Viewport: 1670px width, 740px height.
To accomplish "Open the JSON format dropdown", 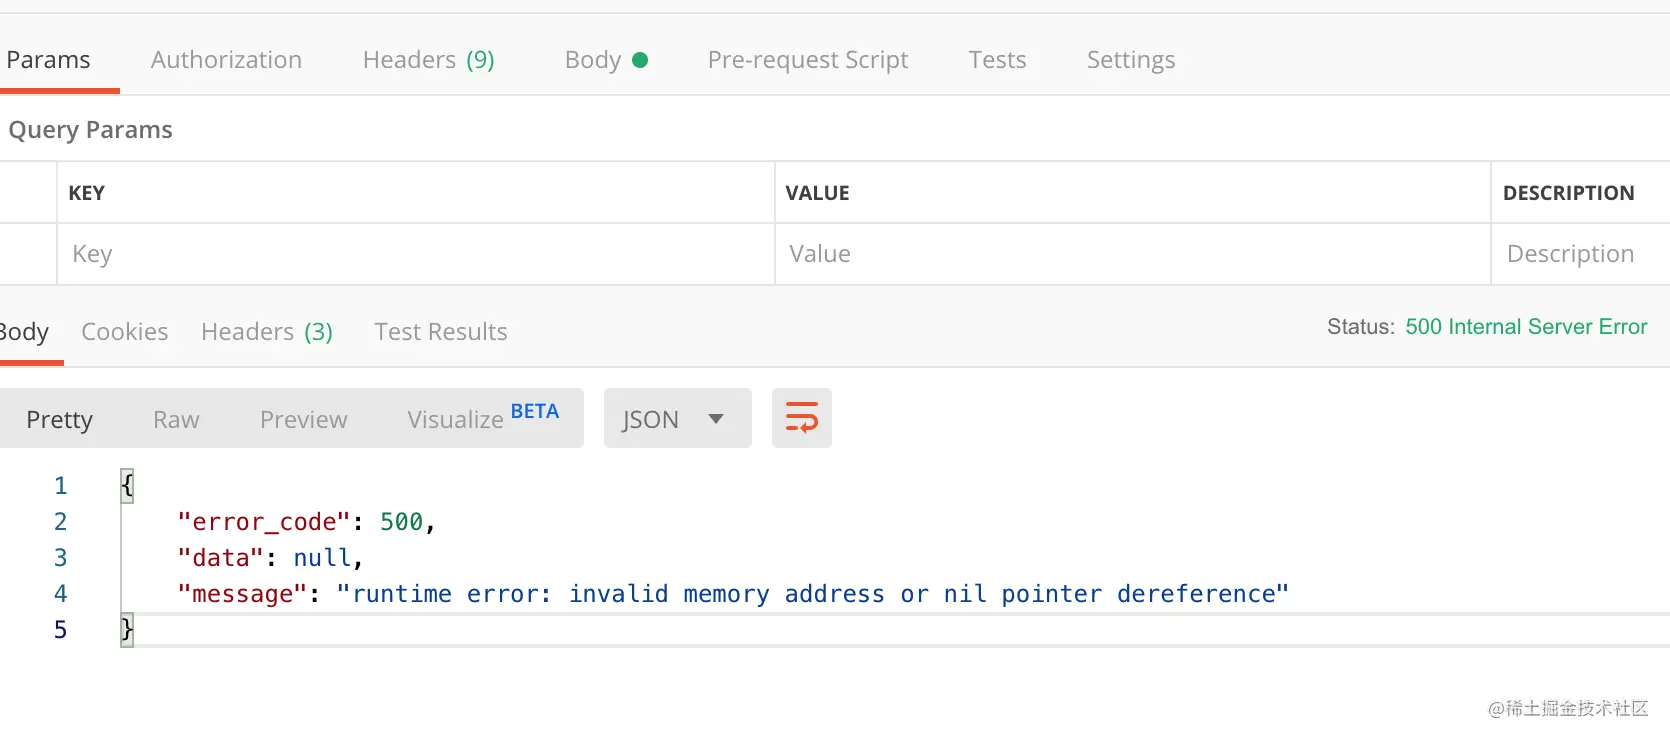I will [x=677, y=418].
